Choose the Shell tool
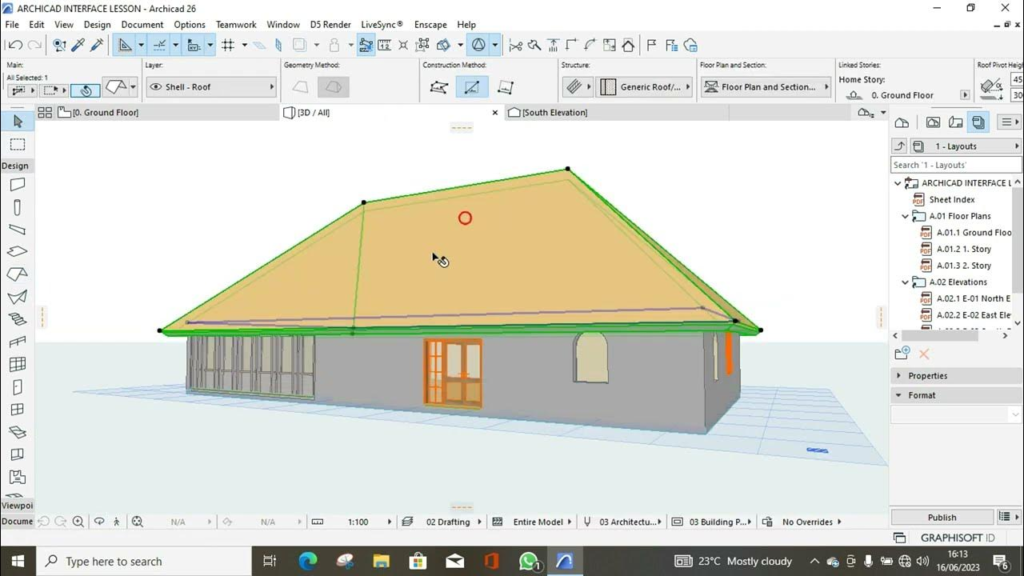The height and width of the screenshot is (576, 1024). click(x=18, y=297)
